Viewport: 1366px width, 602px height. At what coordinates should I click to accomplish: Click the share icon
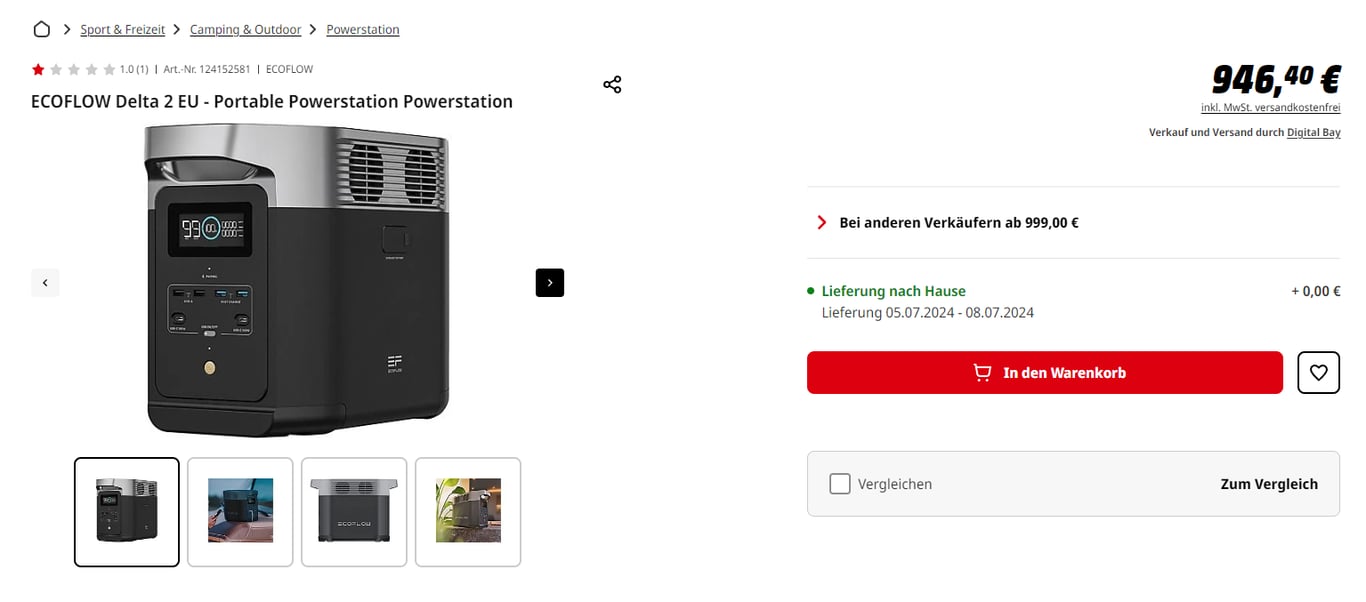point(612,85)
